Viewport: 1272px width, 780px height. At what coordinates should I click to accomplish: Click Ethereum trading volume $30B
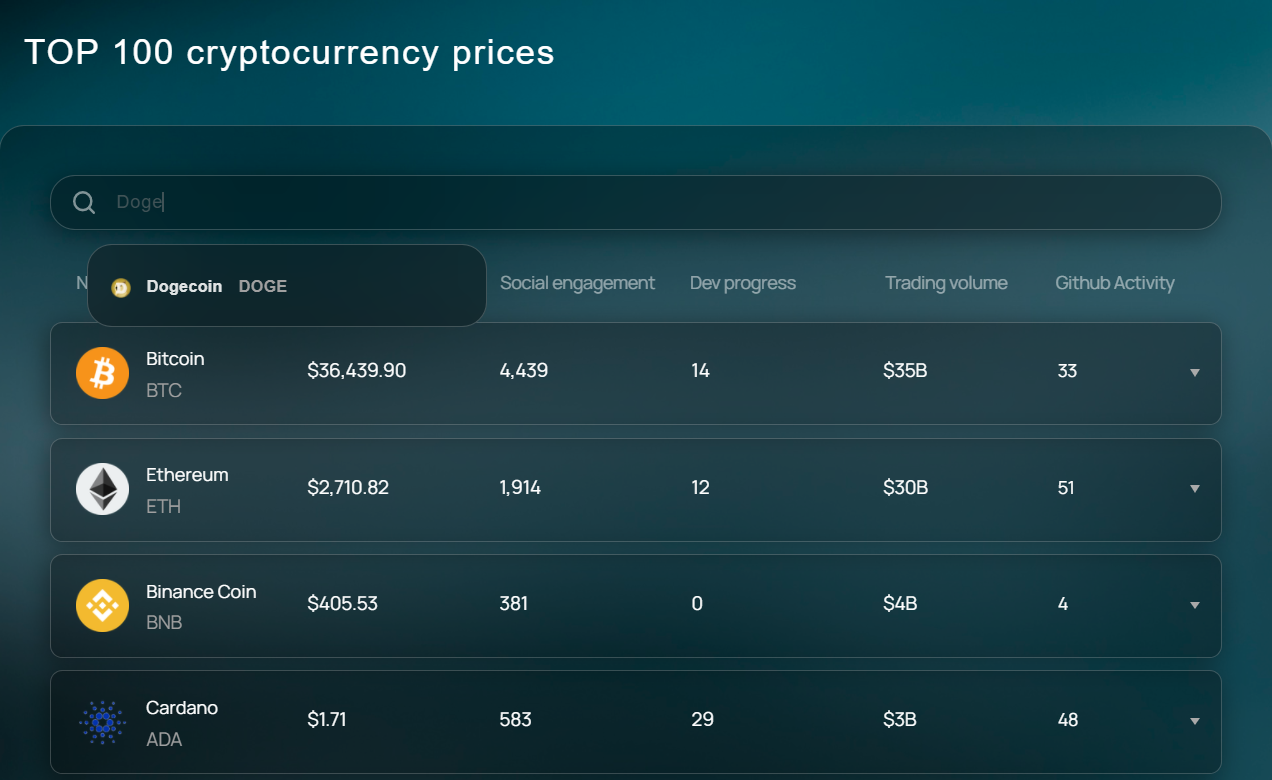pyautogui.click(x=906, y=488)
